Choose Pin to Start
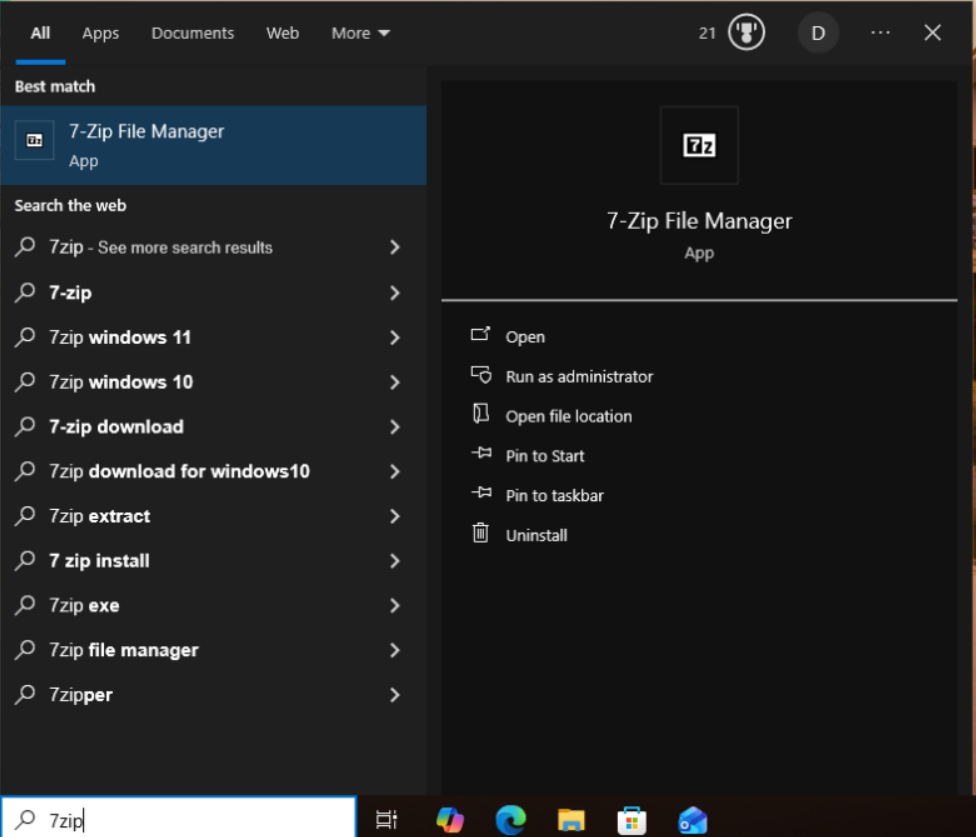 coord(545,456)
